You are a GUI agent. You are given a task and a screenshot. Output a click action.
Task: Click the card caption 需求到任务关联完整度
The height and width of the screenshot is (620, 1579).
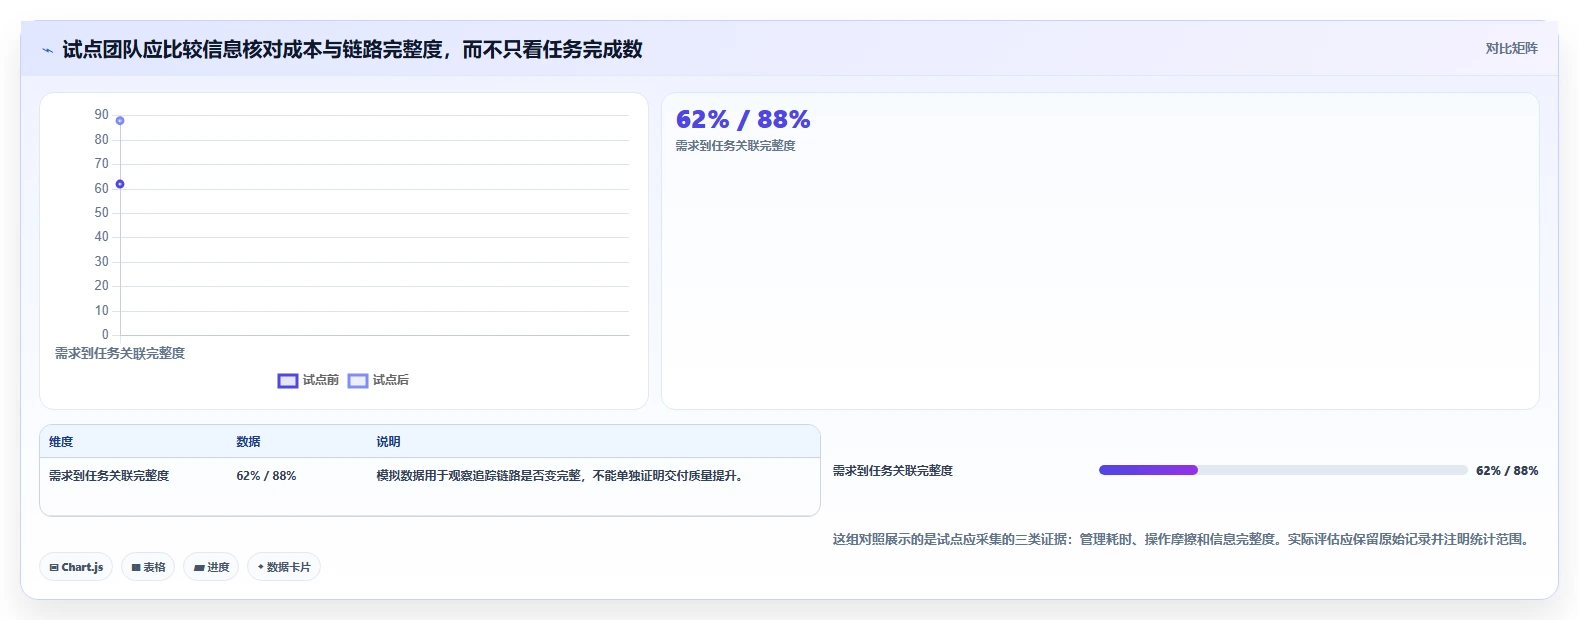coord(736,146)
